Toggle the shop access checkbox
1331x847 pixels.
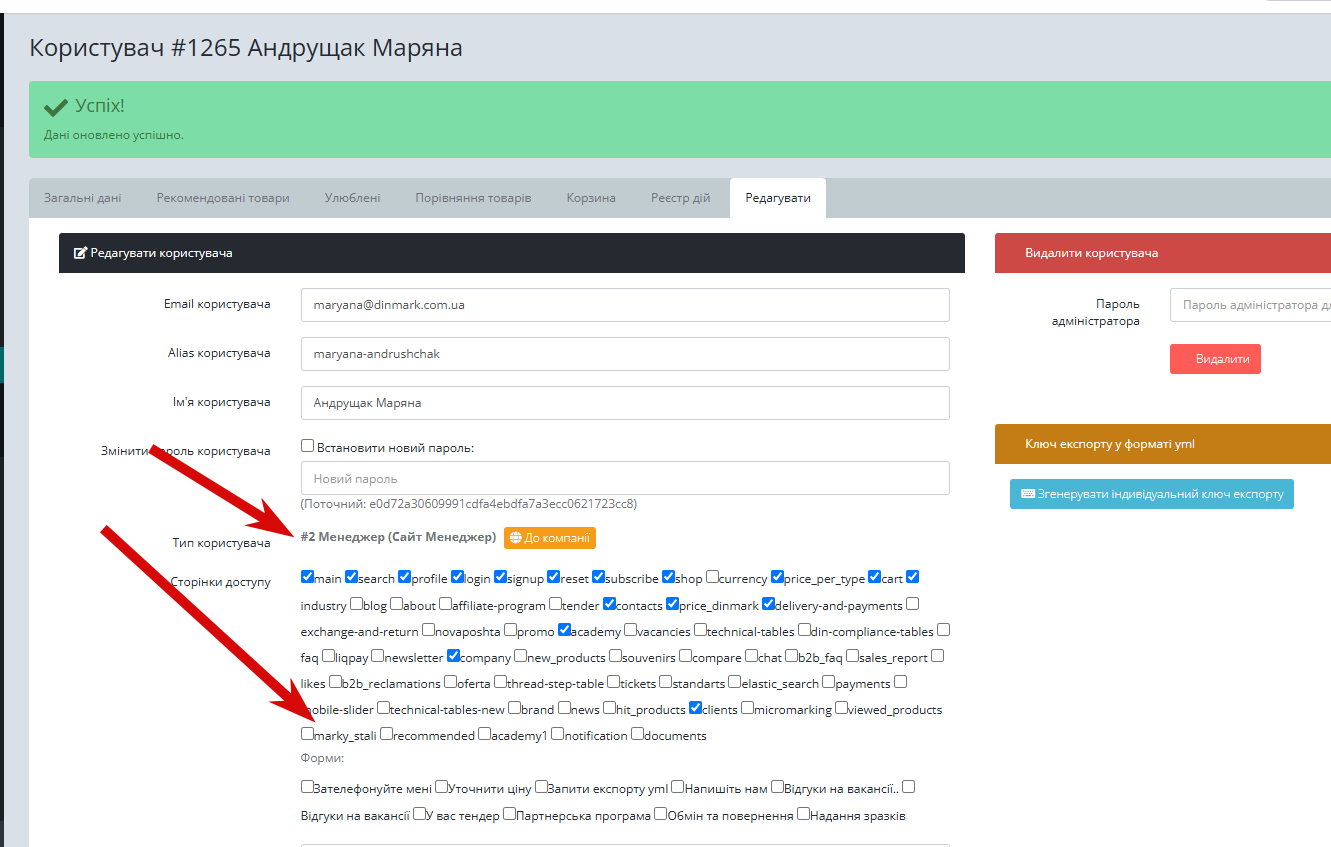[669, 577]
